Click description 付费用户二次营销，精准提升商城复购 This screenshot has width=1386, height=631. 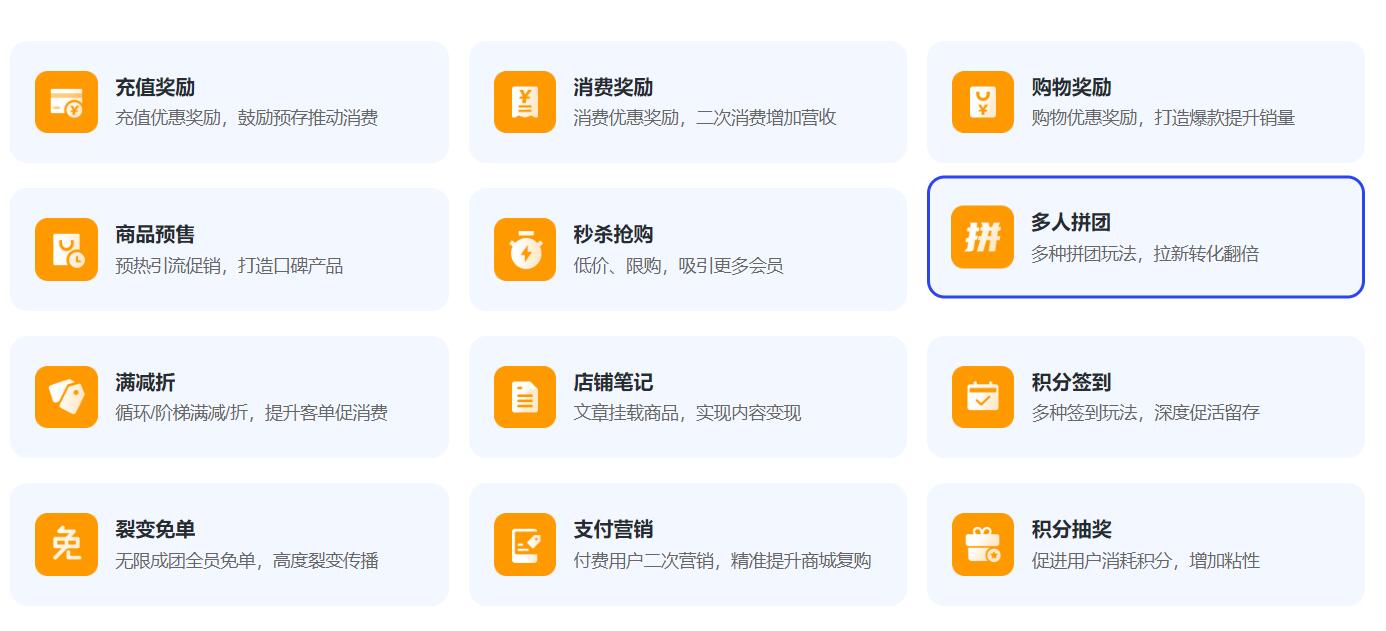click(x=722, y=561)
